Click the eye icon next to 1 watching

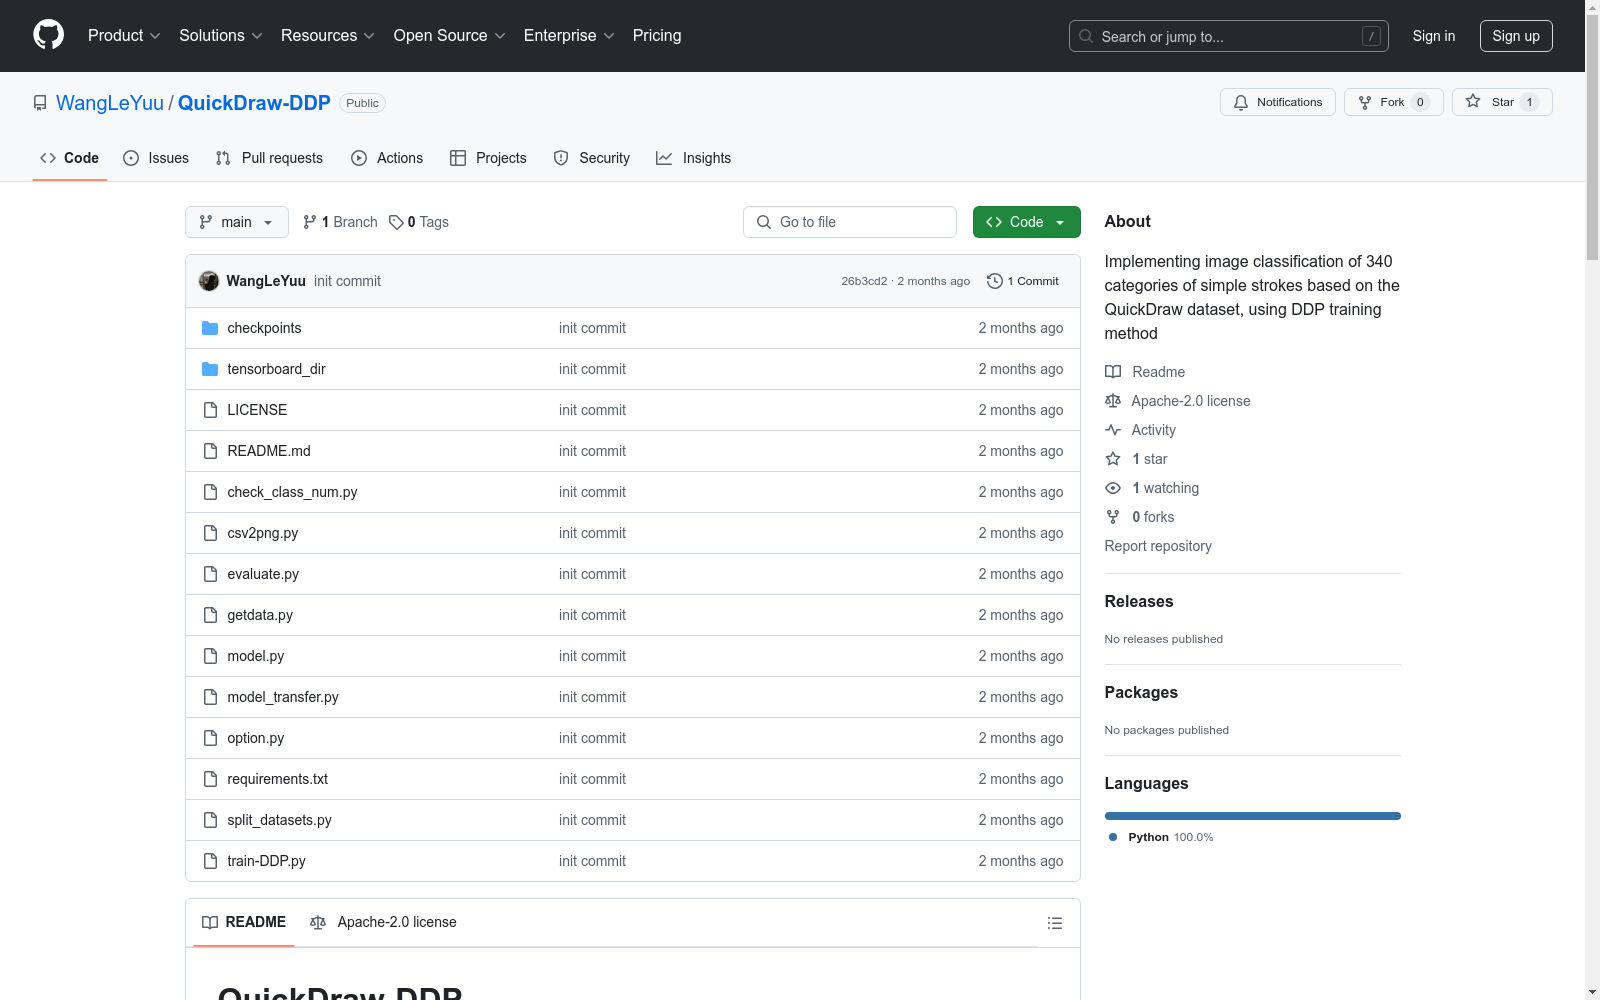pos(1113,488)
